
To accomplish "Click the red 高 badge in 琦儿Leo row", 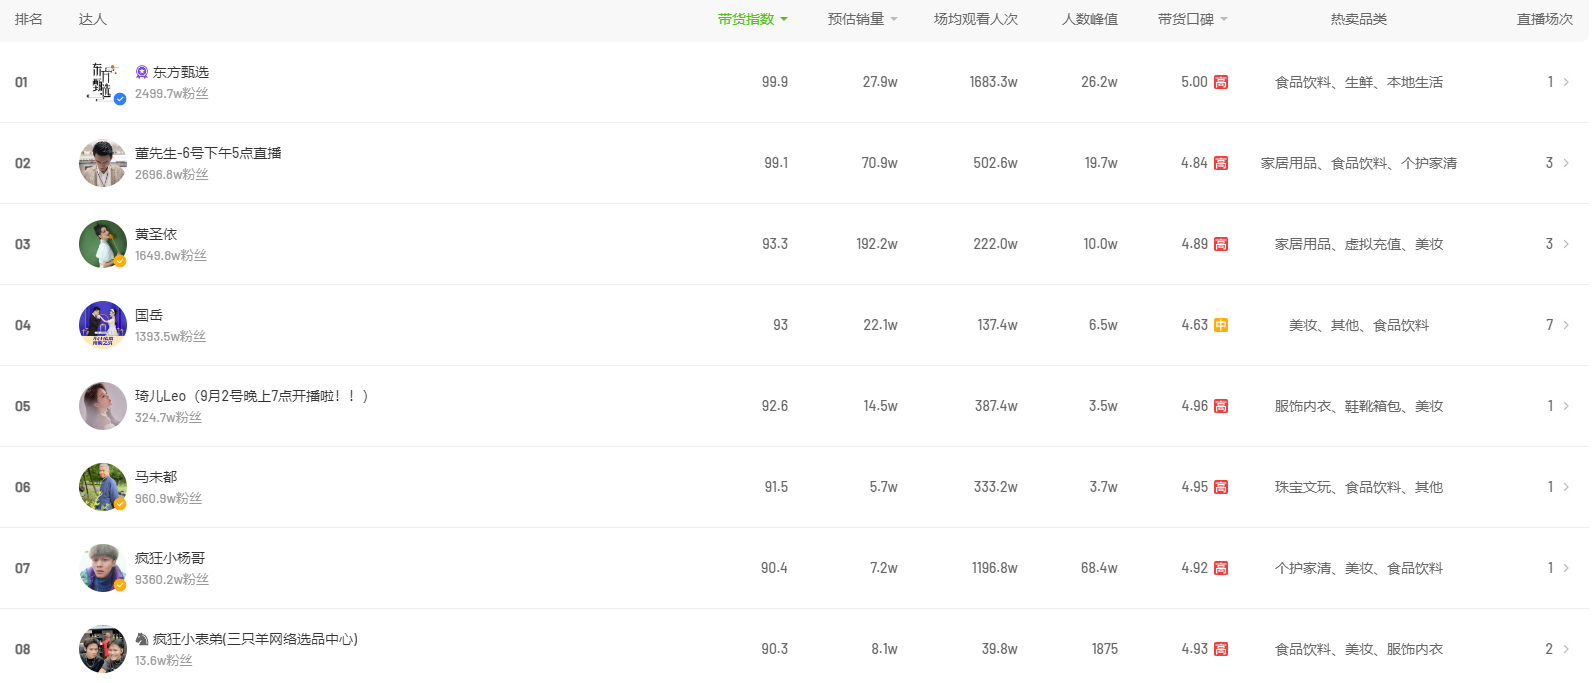I will (1221, 406).
